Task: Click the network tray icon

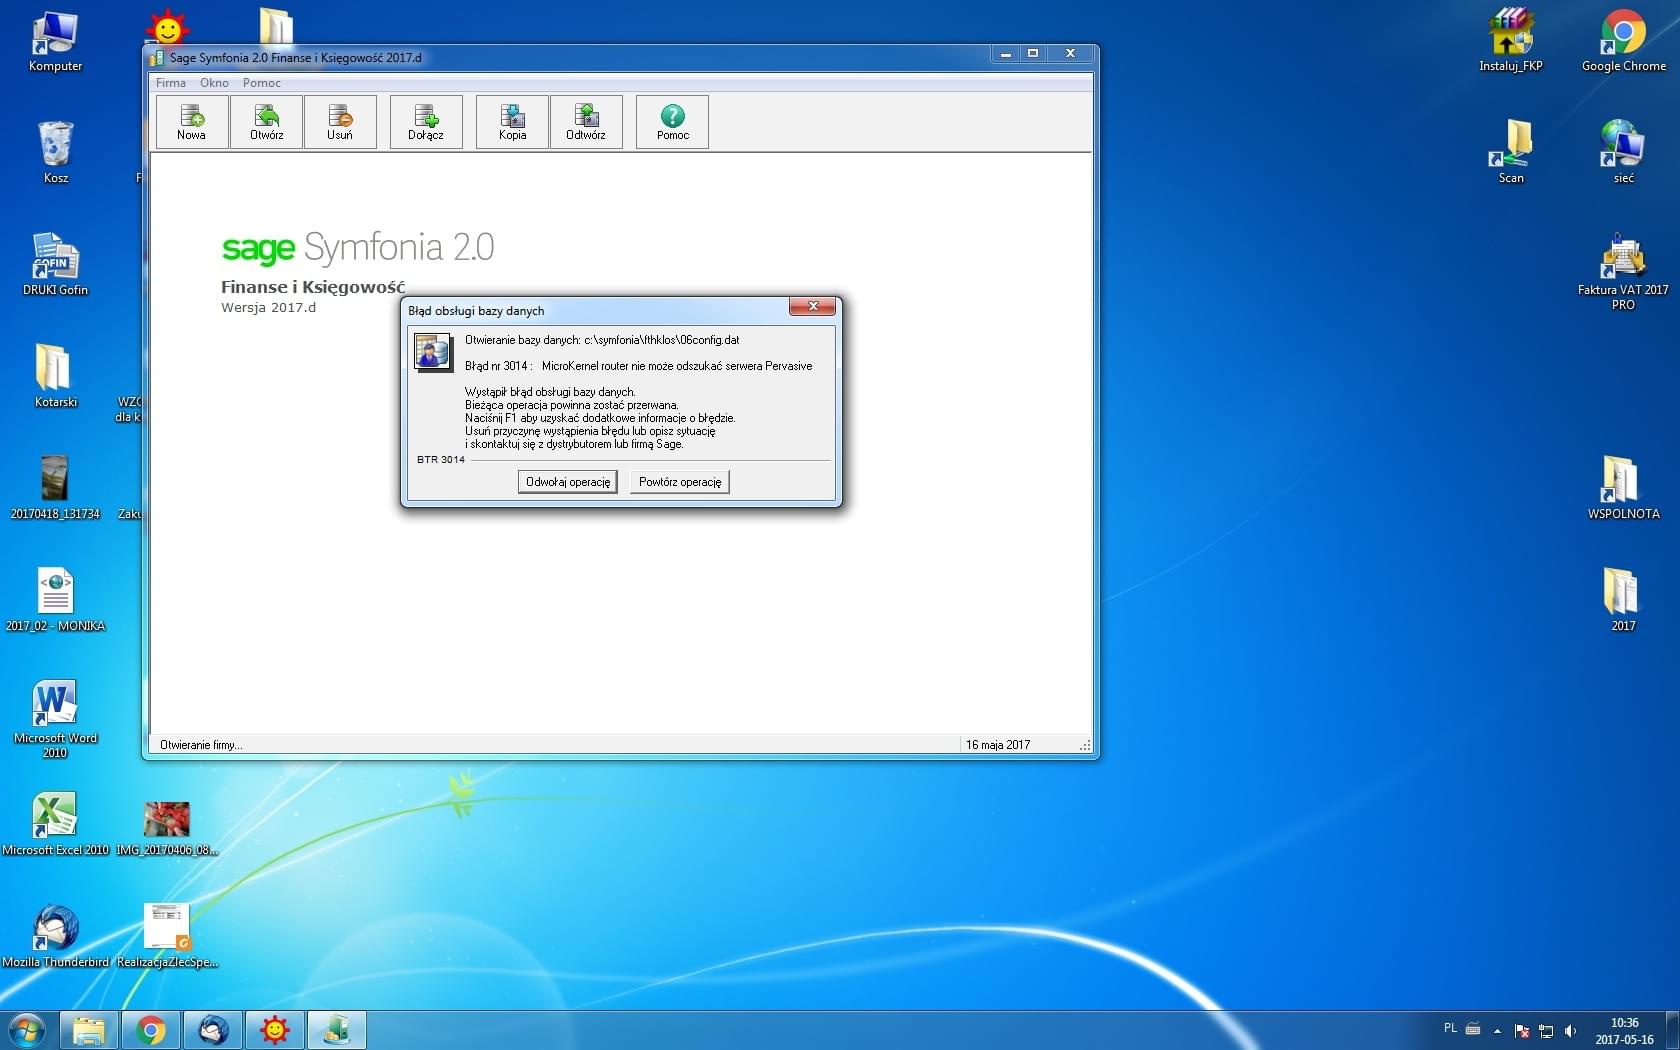Action: [1546, 1030]
